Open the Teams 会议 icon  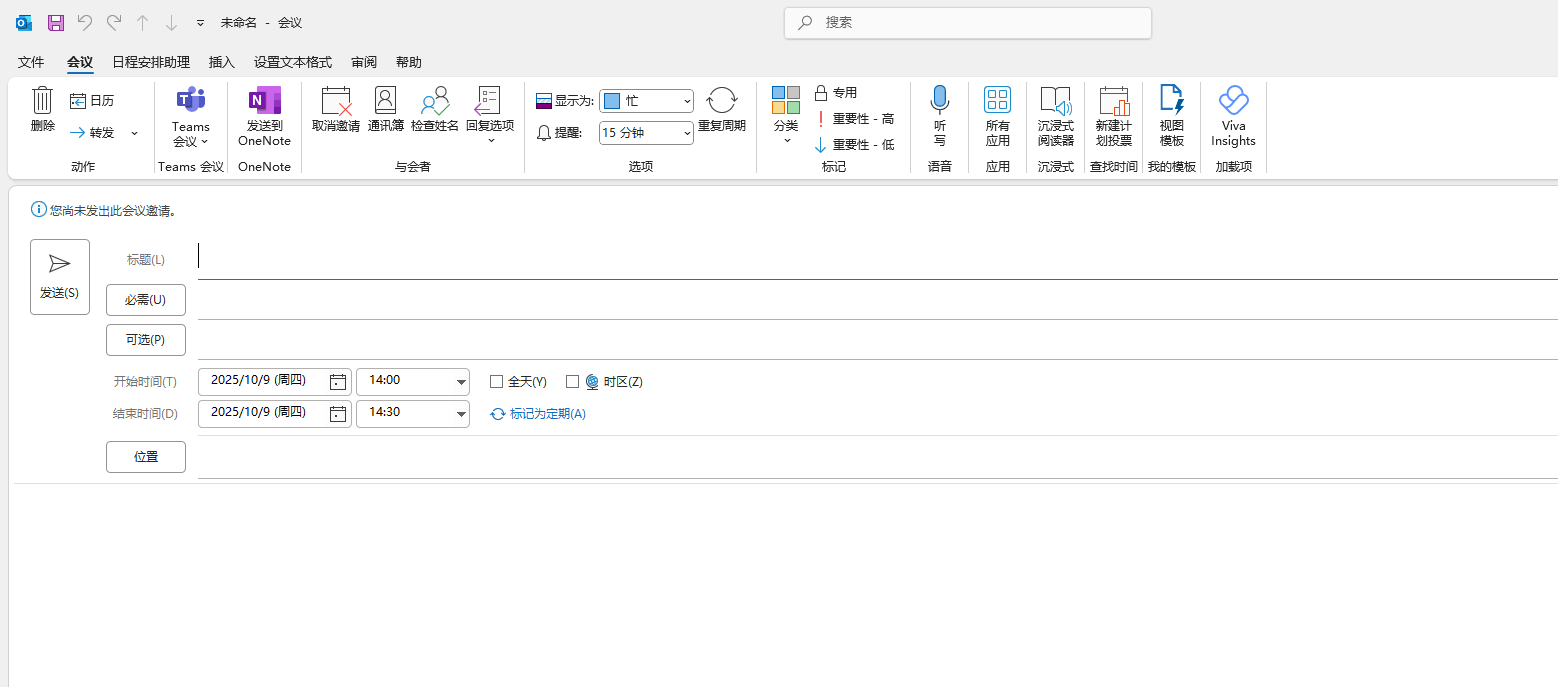[190, 101]
